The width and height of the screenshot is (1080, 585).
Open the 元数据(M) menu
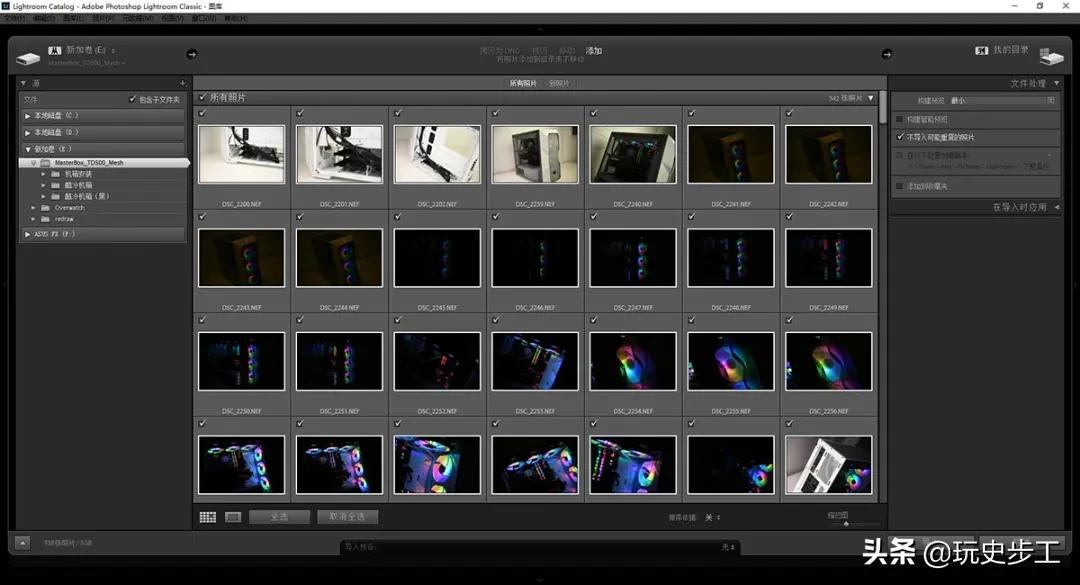[x=138, y=19]
